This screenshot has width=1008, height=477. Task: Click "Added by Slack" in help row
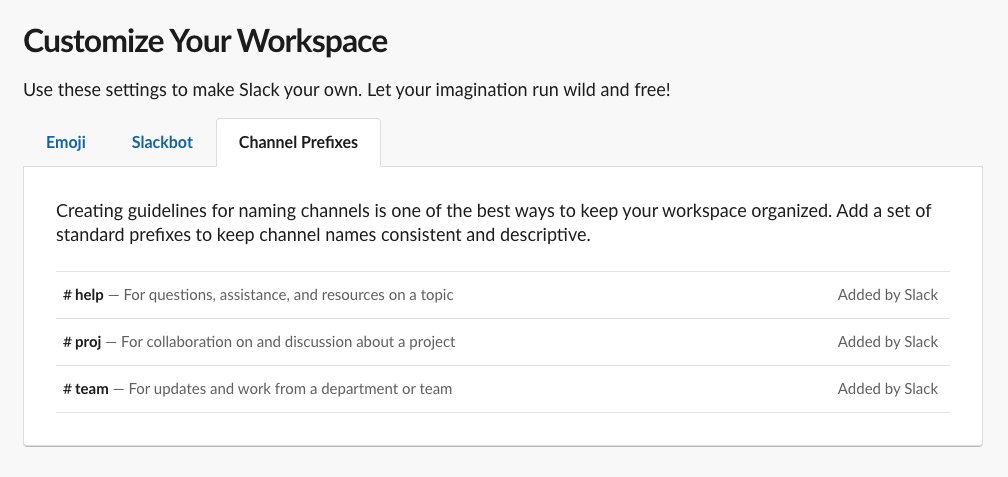pyautogui.click(x=887, y=295)
